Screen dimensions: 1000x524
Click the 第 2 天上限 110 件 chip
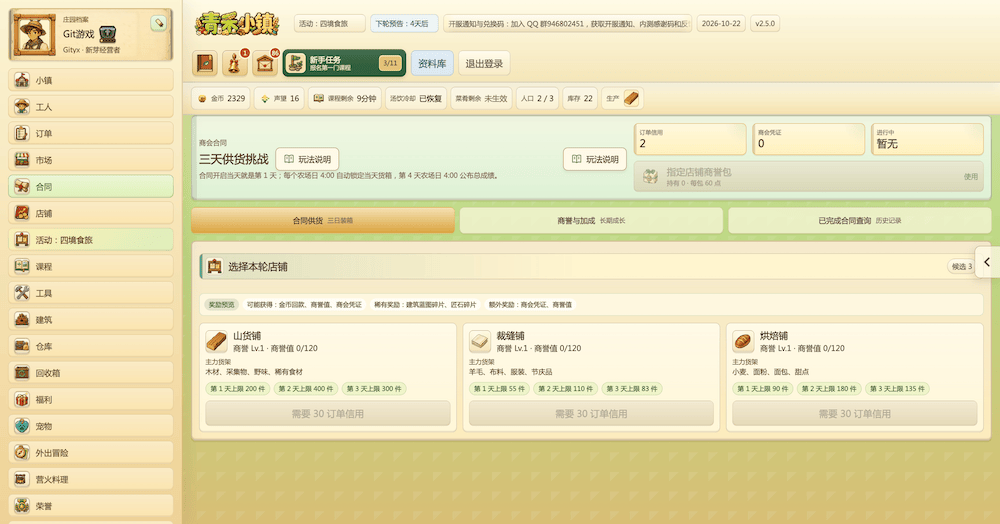tap(565, 388)
